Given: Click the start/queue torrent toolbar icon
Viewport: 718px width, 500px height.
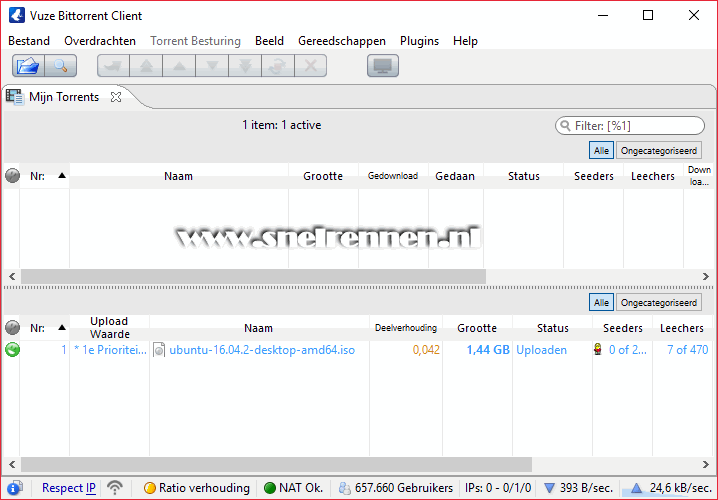Looking at the screenshot, I should point(113,66).
